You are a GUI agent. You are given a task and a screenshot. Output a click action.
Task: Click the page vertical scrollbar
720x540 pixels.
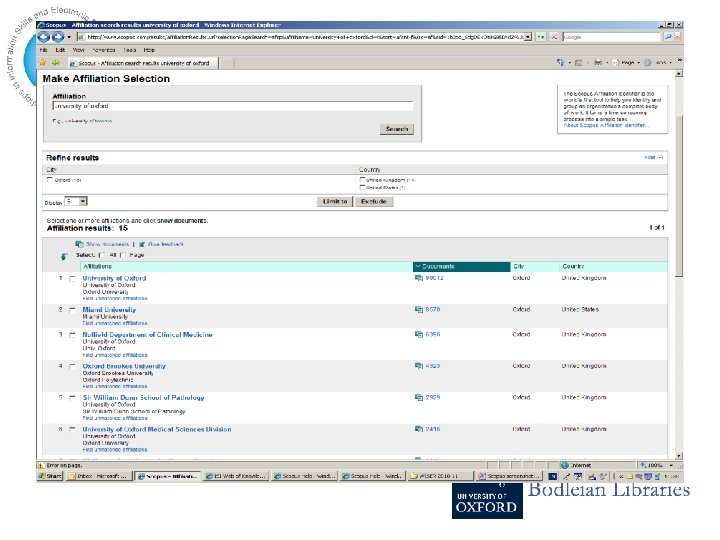(679, 197)
